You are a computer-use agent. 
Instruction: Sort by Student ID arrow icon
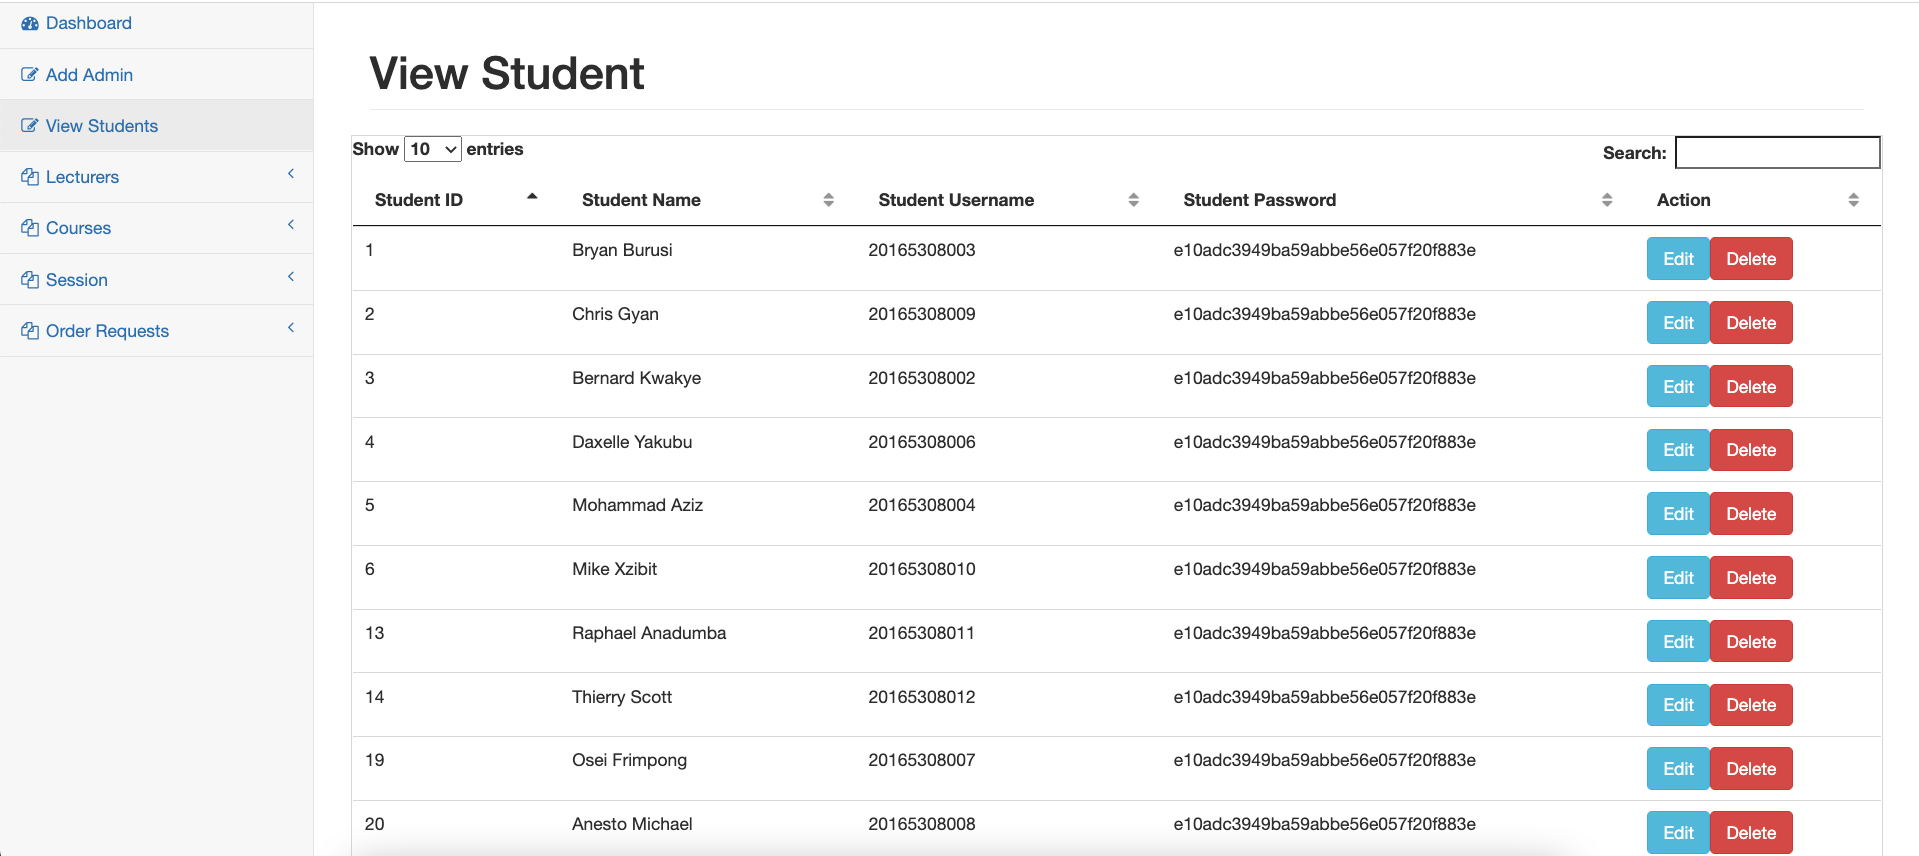[x=532, y=197]
